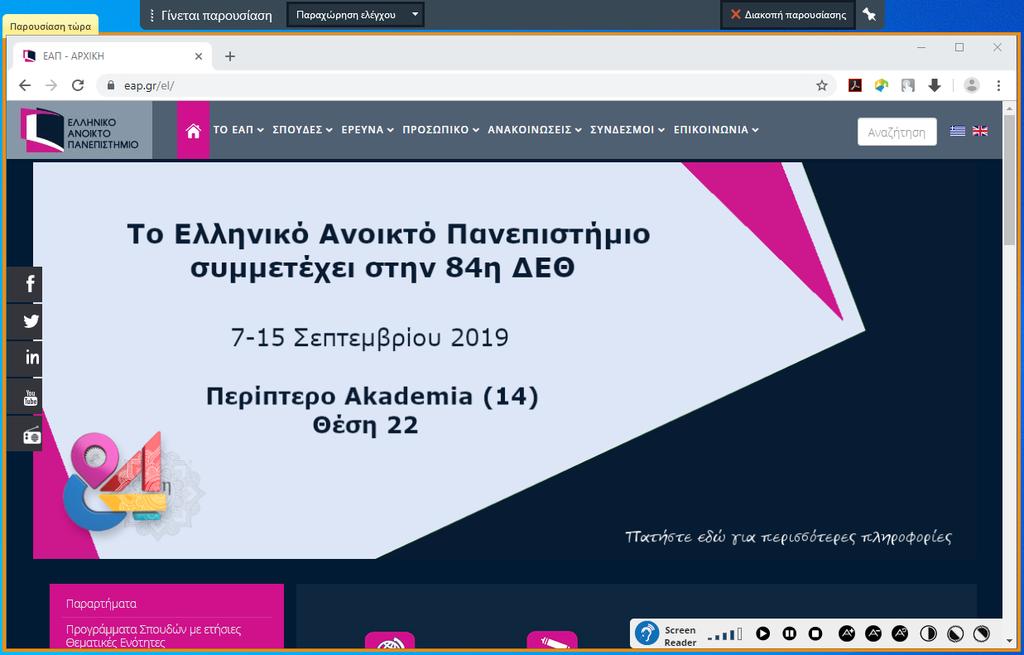Screen dimensions: 1024x655
Task: Stop presenting with Διακοπή παρουσίασης
Action: coord(788,14)
